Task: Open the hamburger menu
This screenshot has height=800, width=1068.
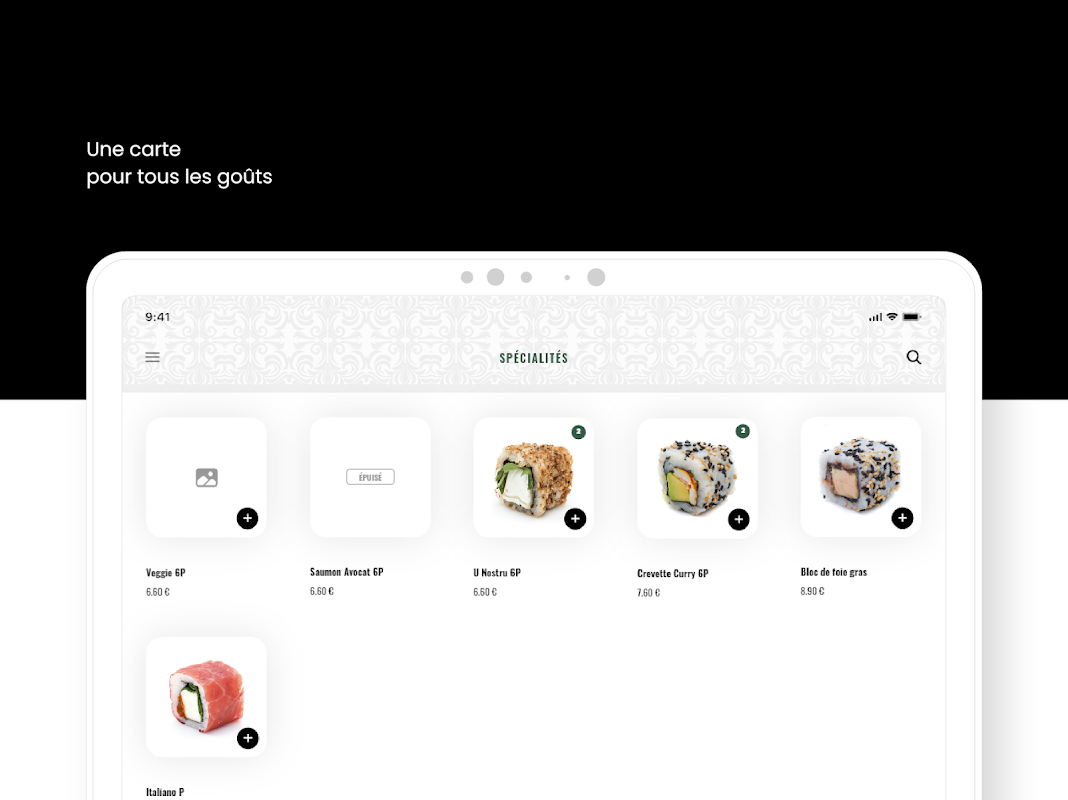Action: (x=153, y=357)
